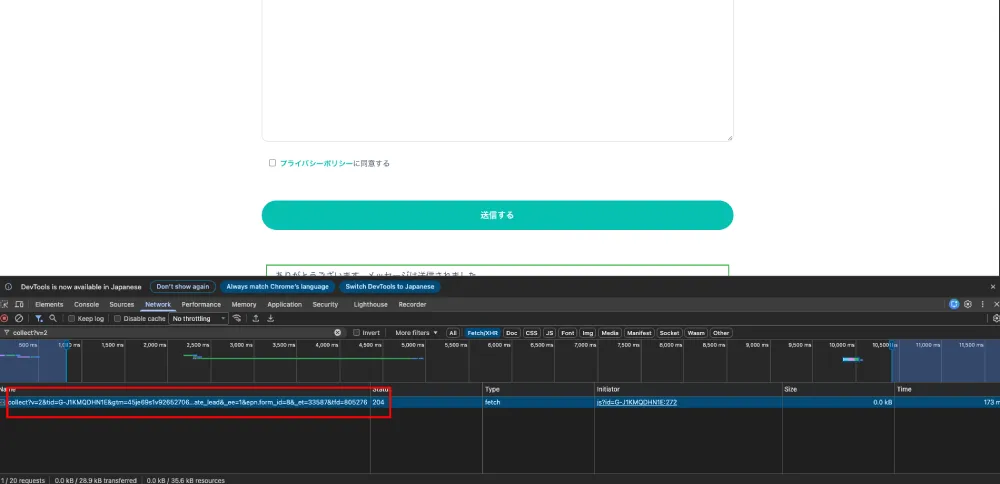Filter requests by Doc type
Screen dimensions: 1000x484
click(511, 333)
